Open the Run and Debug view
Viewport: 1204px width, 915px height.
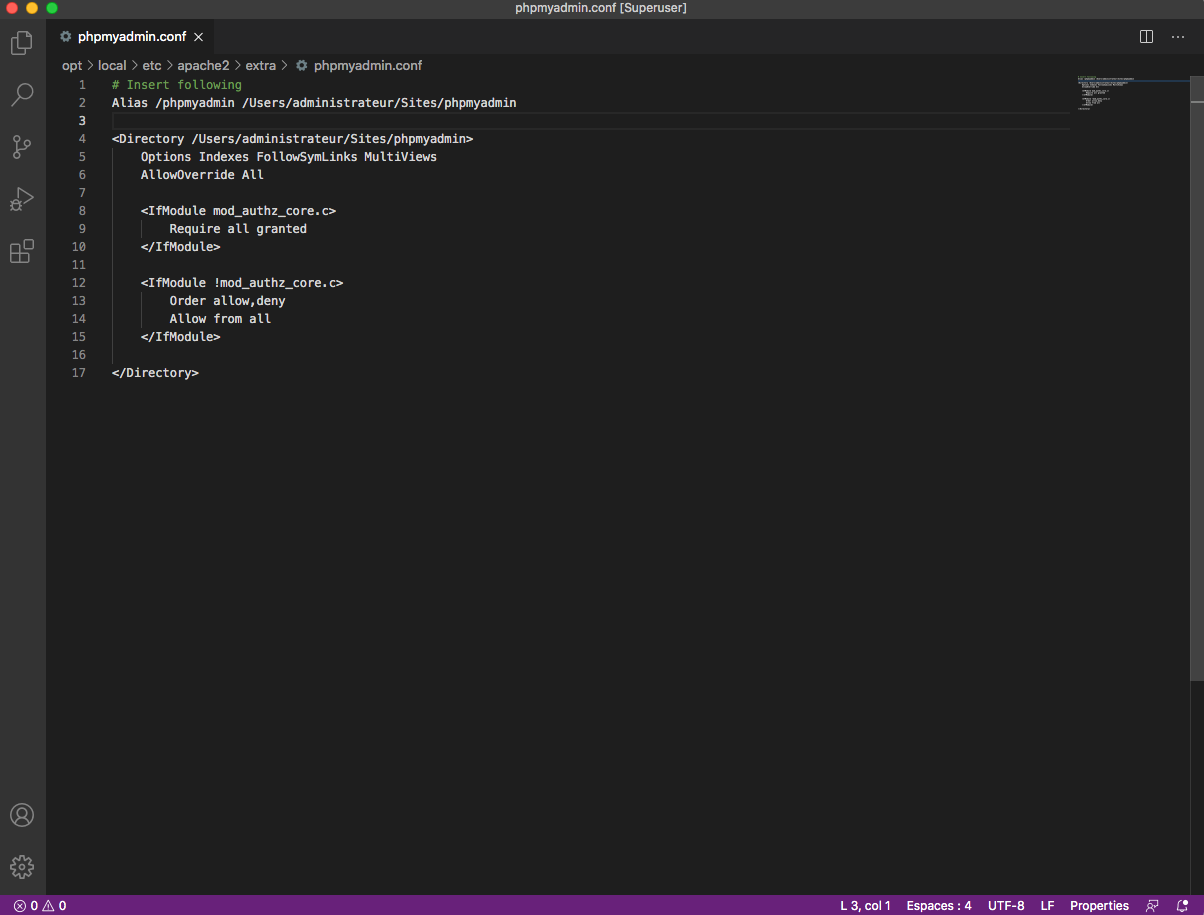(x=22, y=199)
